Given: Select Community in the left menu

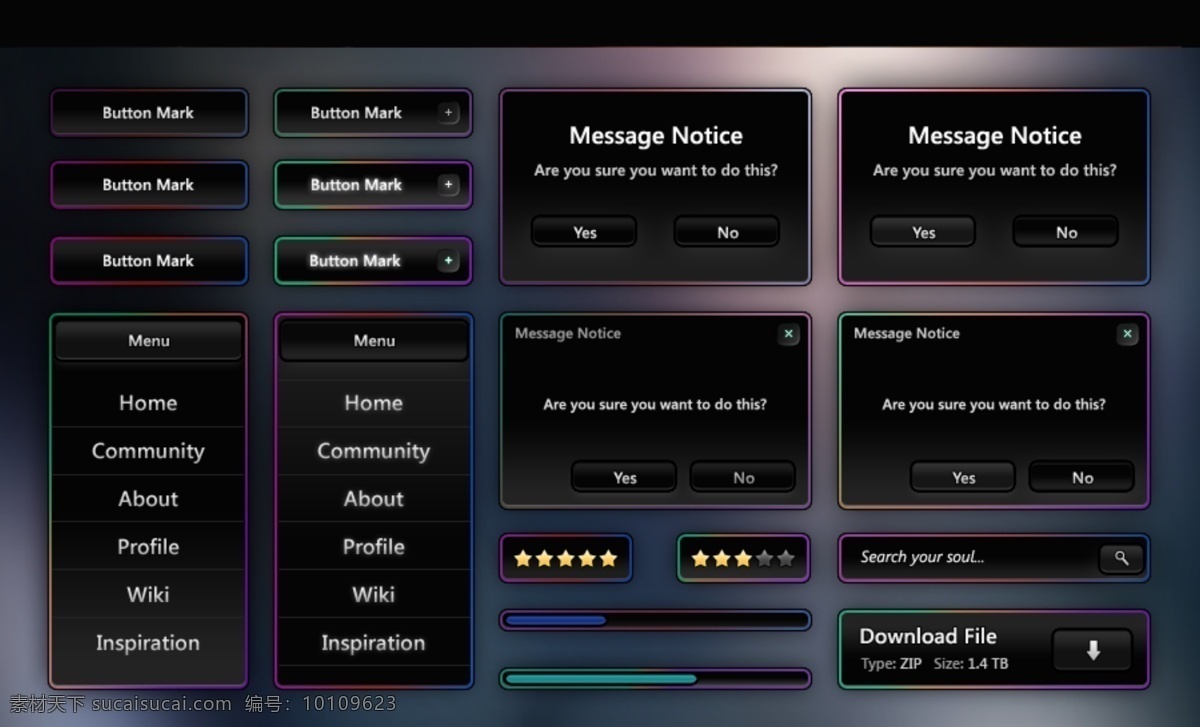Looking at the screenshot, I should (x=148, y=451).
